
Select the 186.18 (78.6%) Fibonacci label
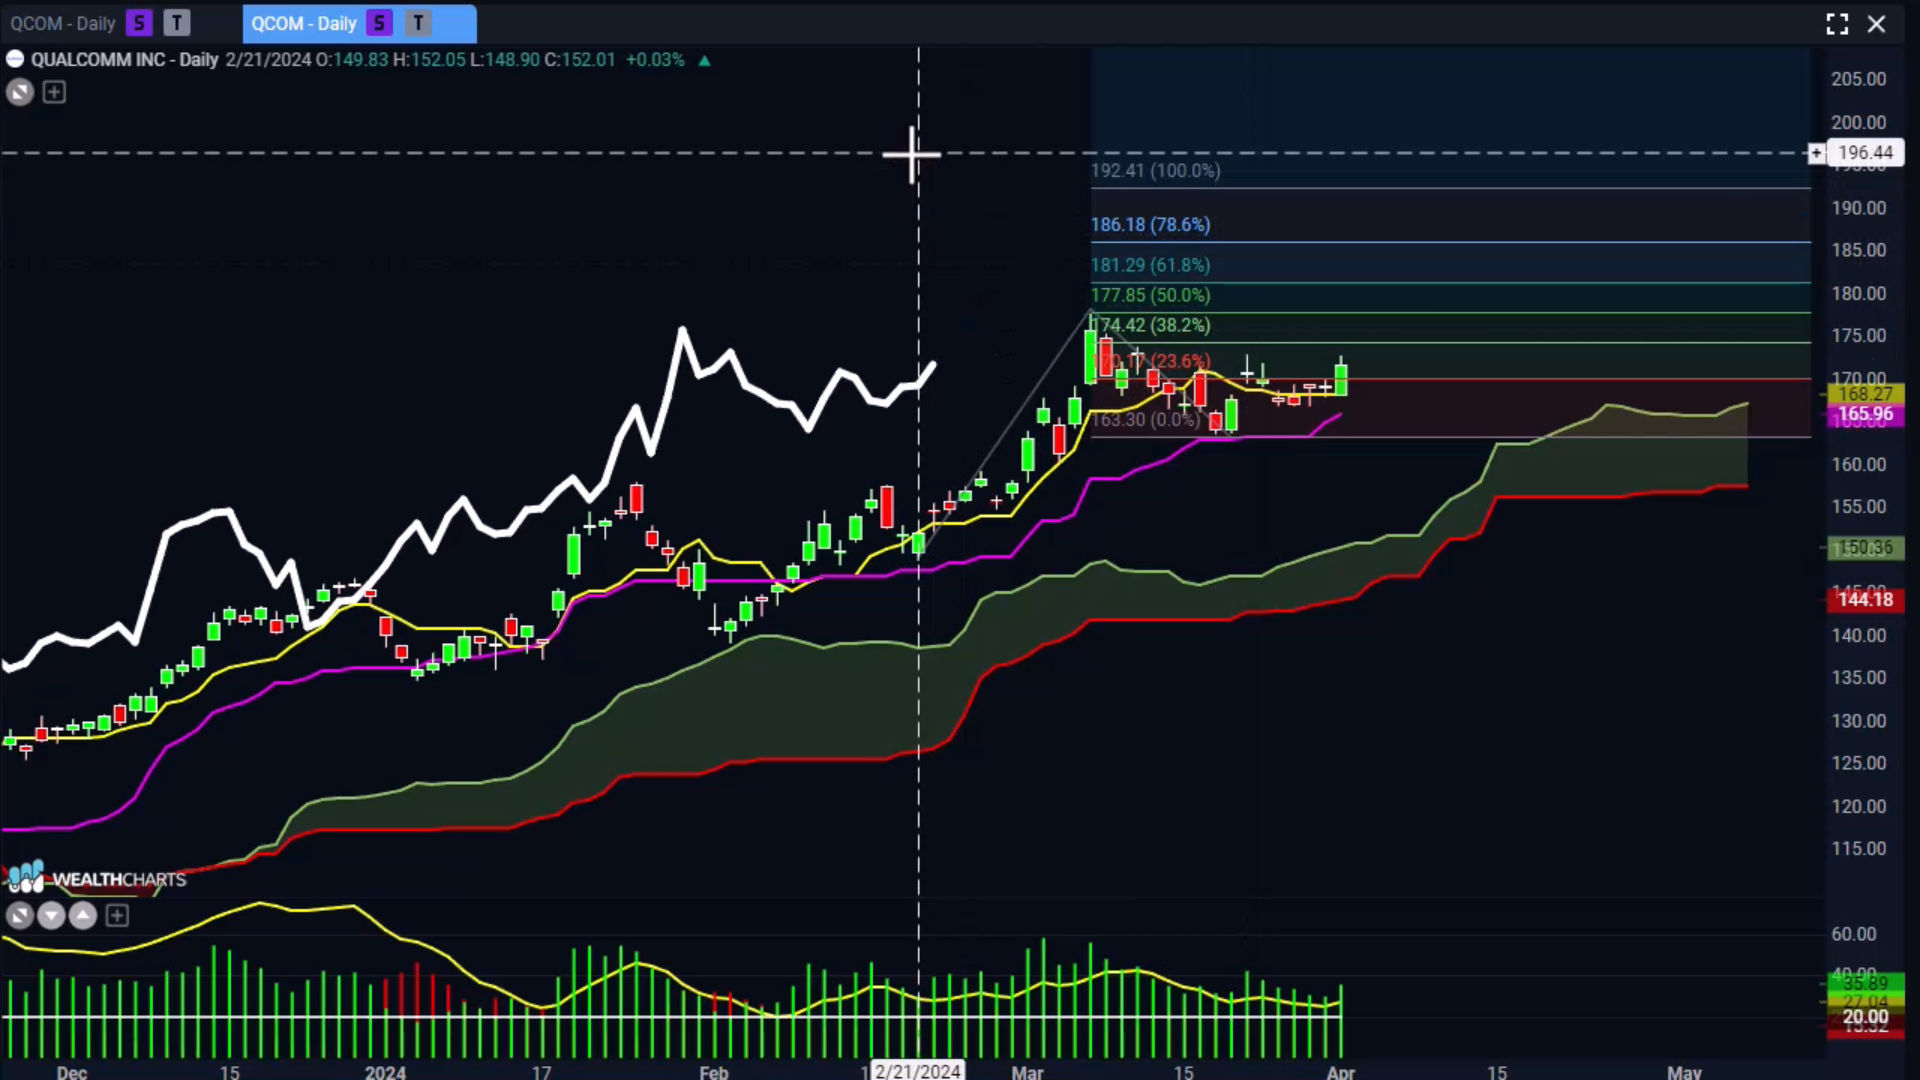click(1150, 225)
